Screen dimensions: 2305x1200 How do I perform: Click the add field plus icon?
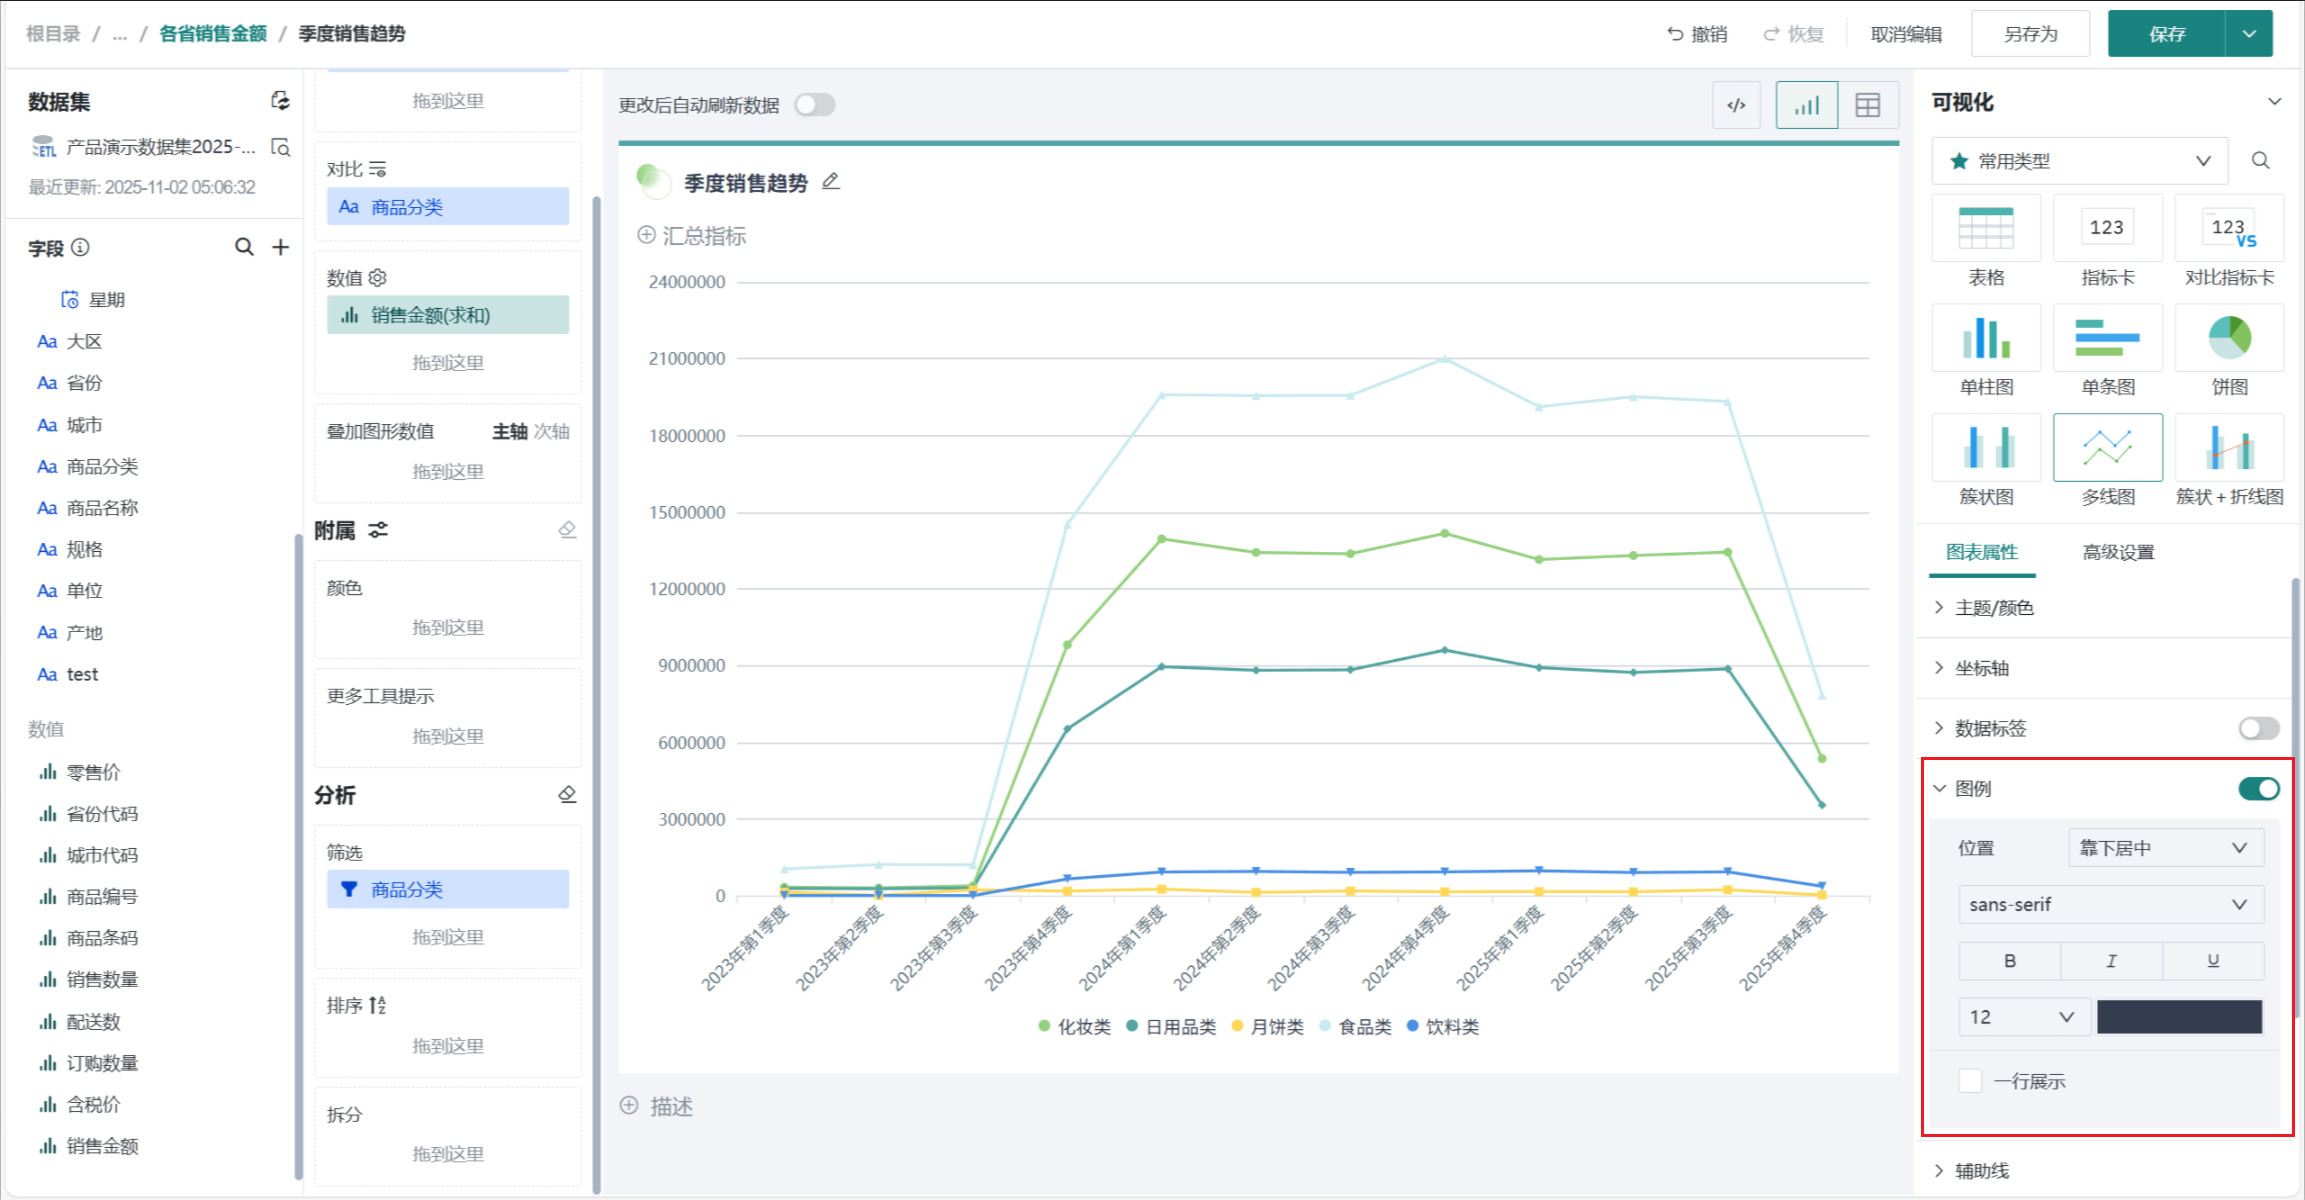[281, 247]
